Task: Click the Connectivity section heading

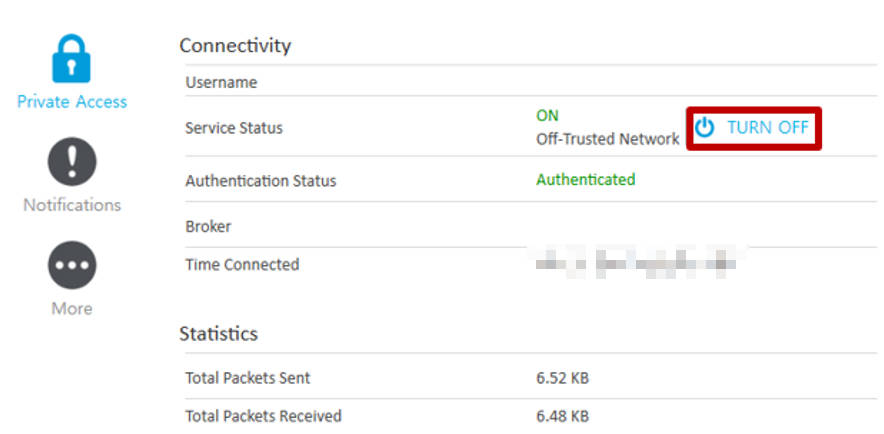Action: 235,45
